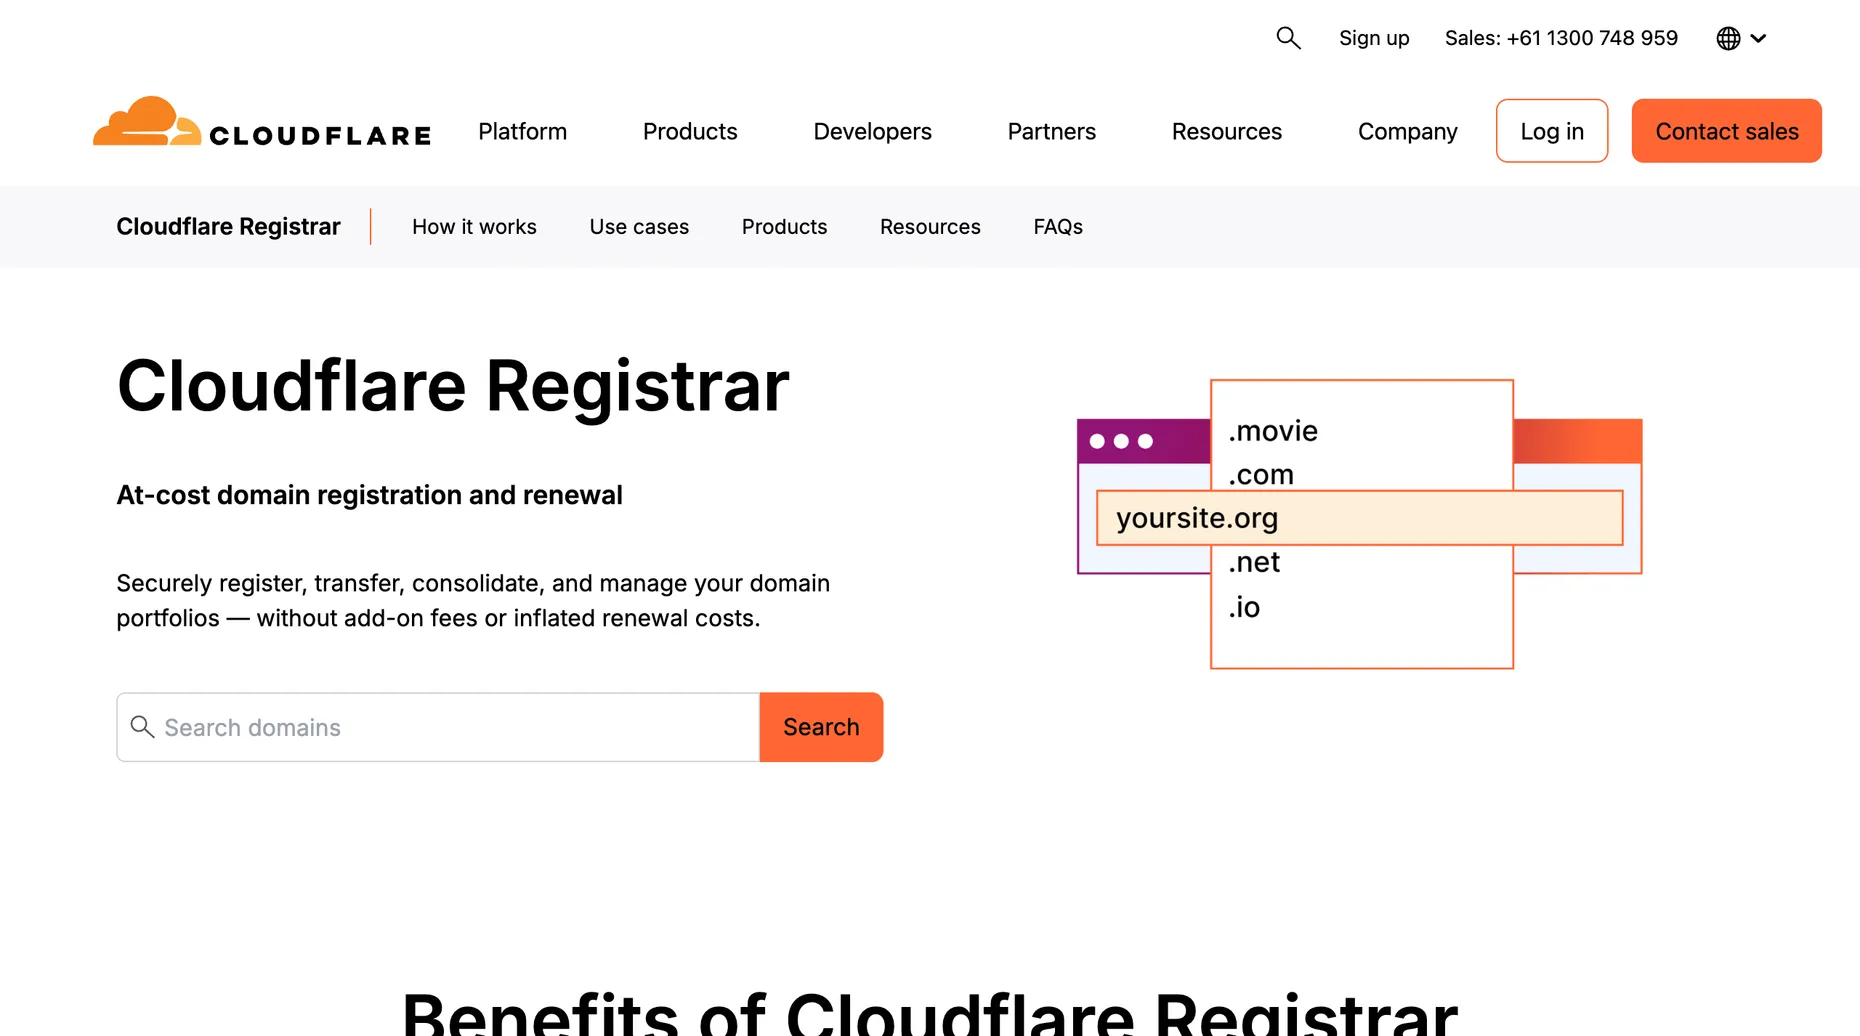The image size is (1860, 1036).
Task: Open the Platform menu
Action: (522, 131)
